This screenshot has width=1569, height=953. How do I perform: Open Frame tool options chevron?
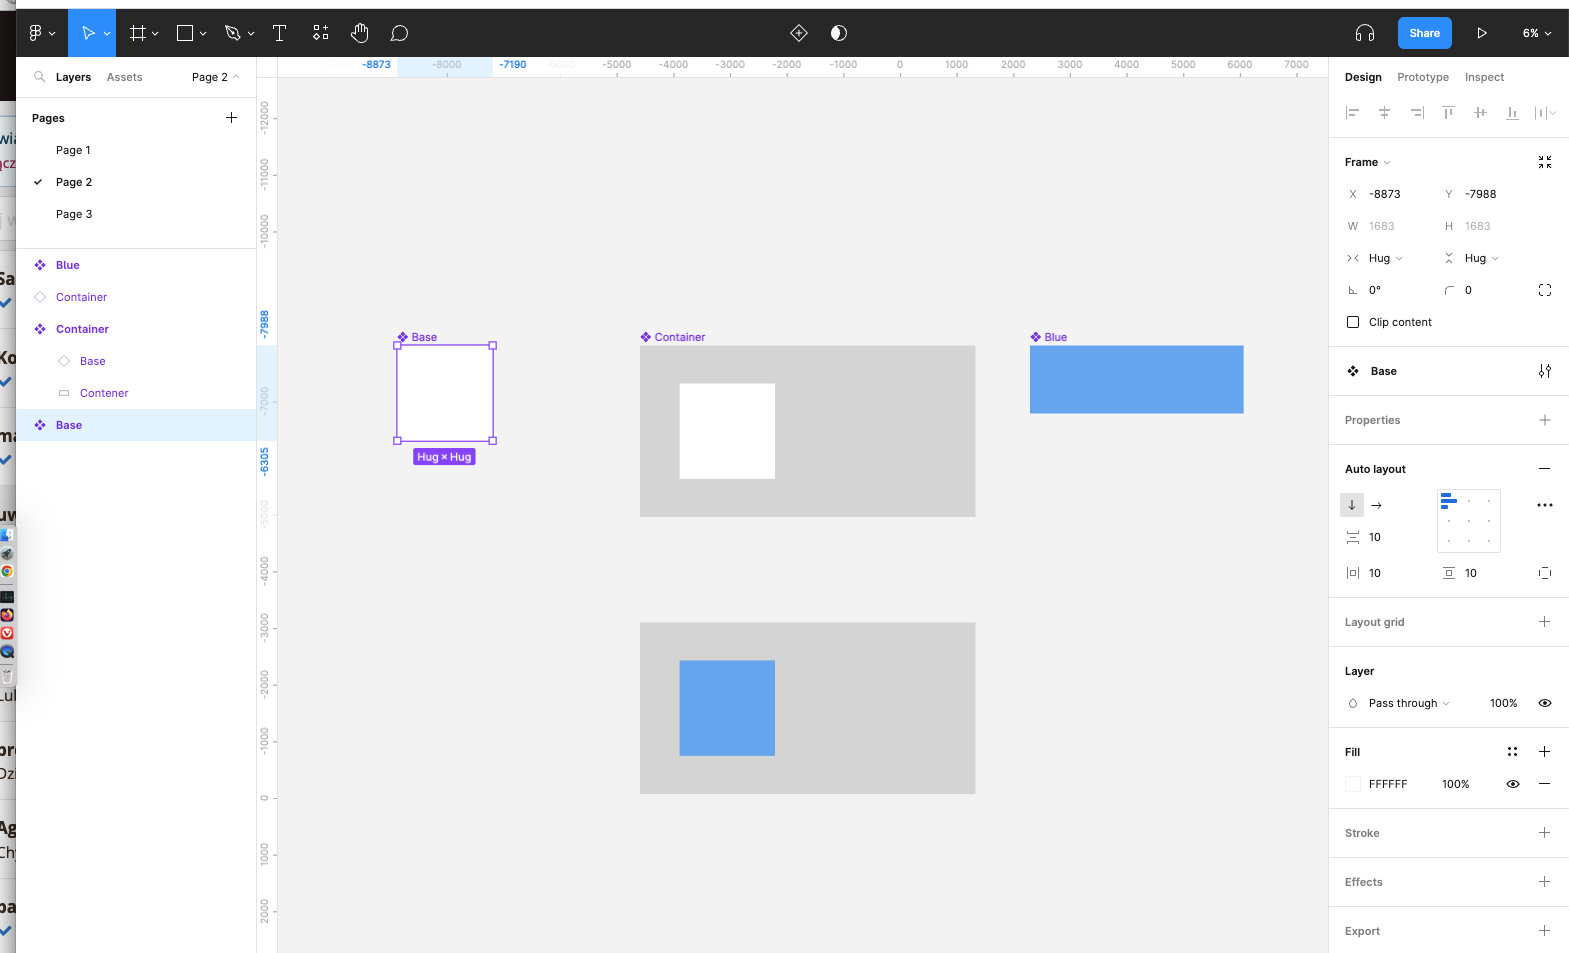[x=156, y=33]
